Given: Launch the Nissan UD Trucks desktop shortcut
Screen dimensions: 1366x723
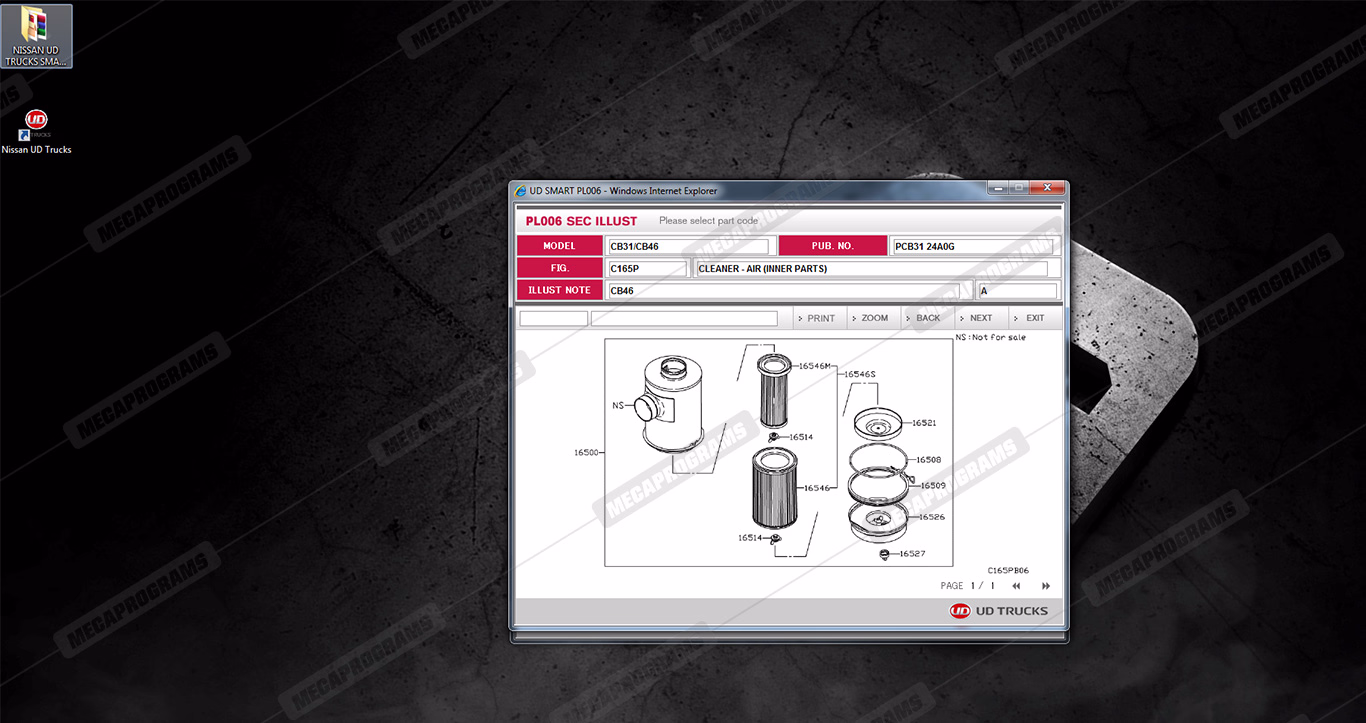Looking at the screenshot, I should coord(36,132).
